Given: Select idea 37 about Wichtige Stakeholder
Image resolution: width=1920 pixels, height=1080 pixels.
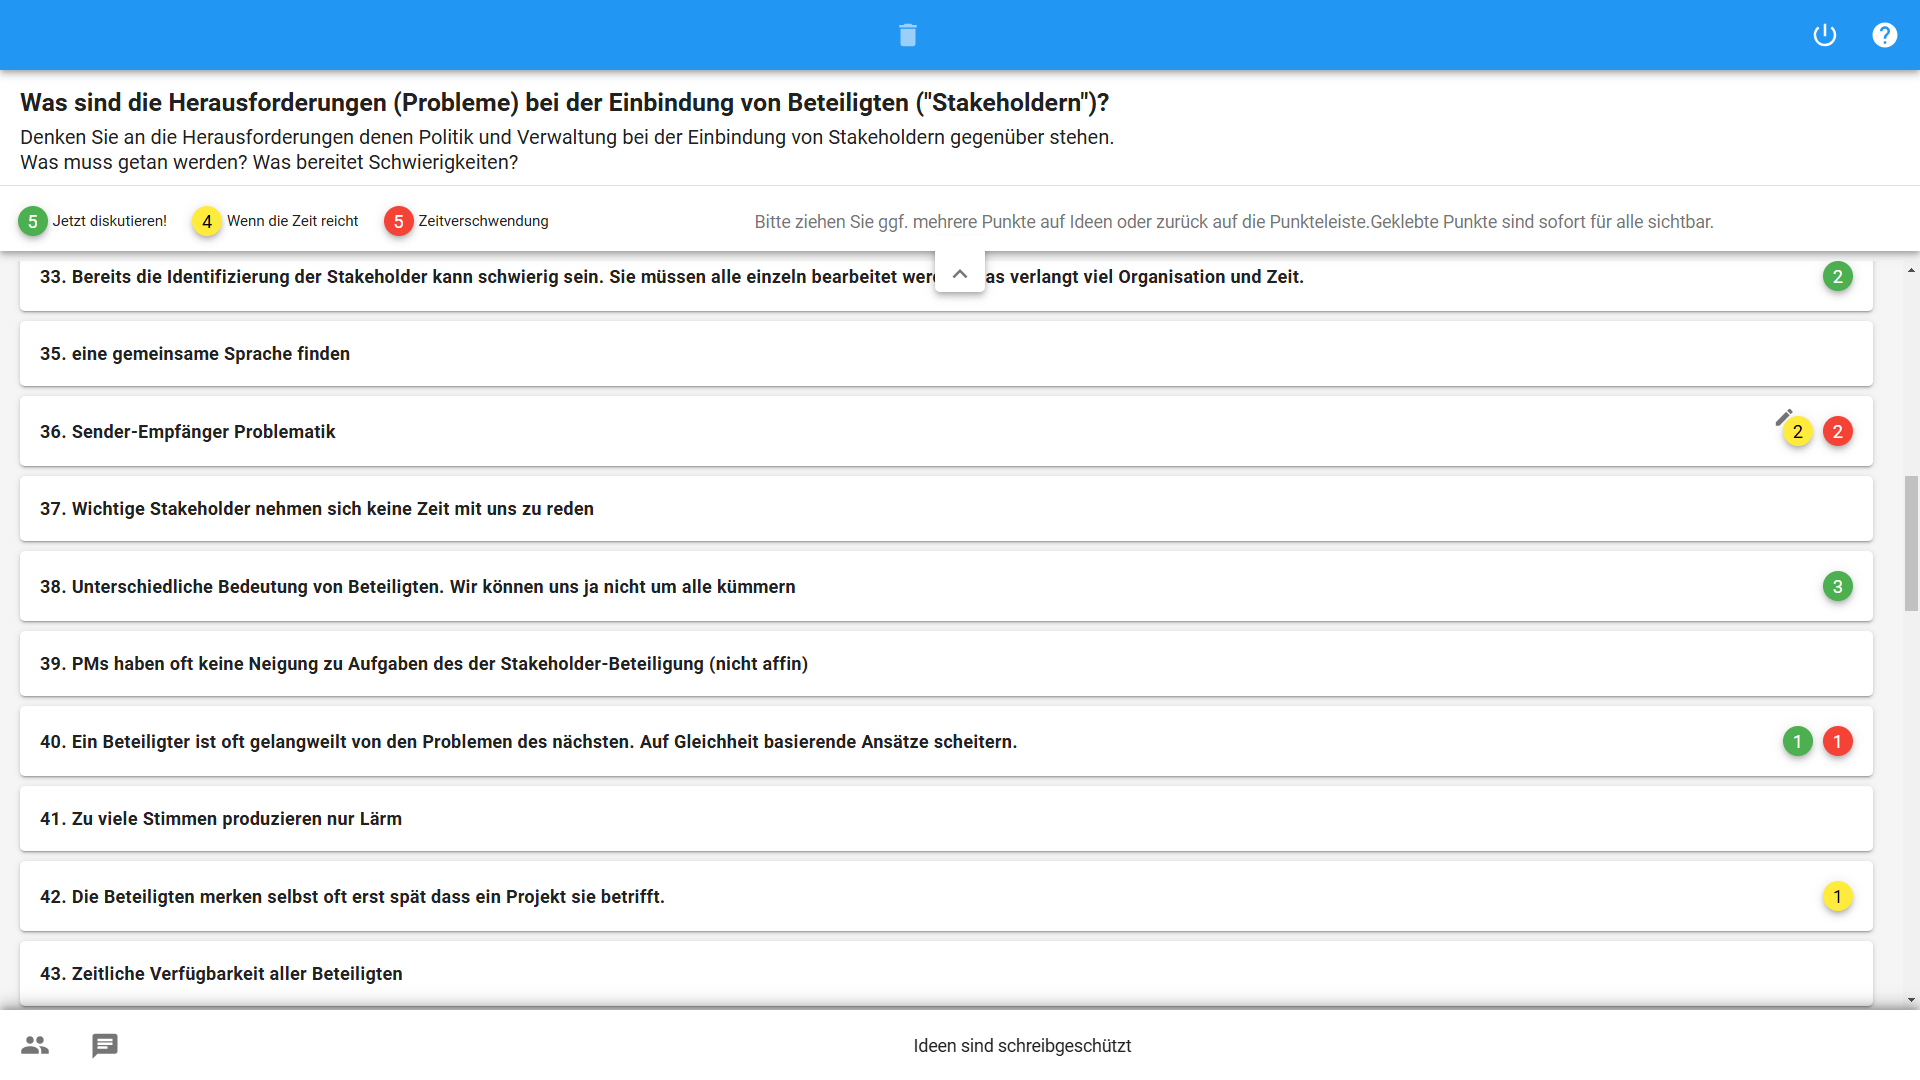Looking at the screenshot, I should (x=946, y=509).
